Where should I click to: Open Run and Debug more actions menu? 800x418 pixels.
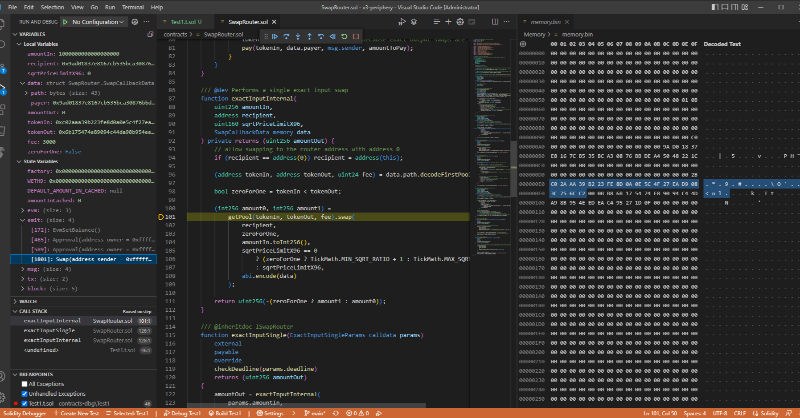tap(146, 22)
